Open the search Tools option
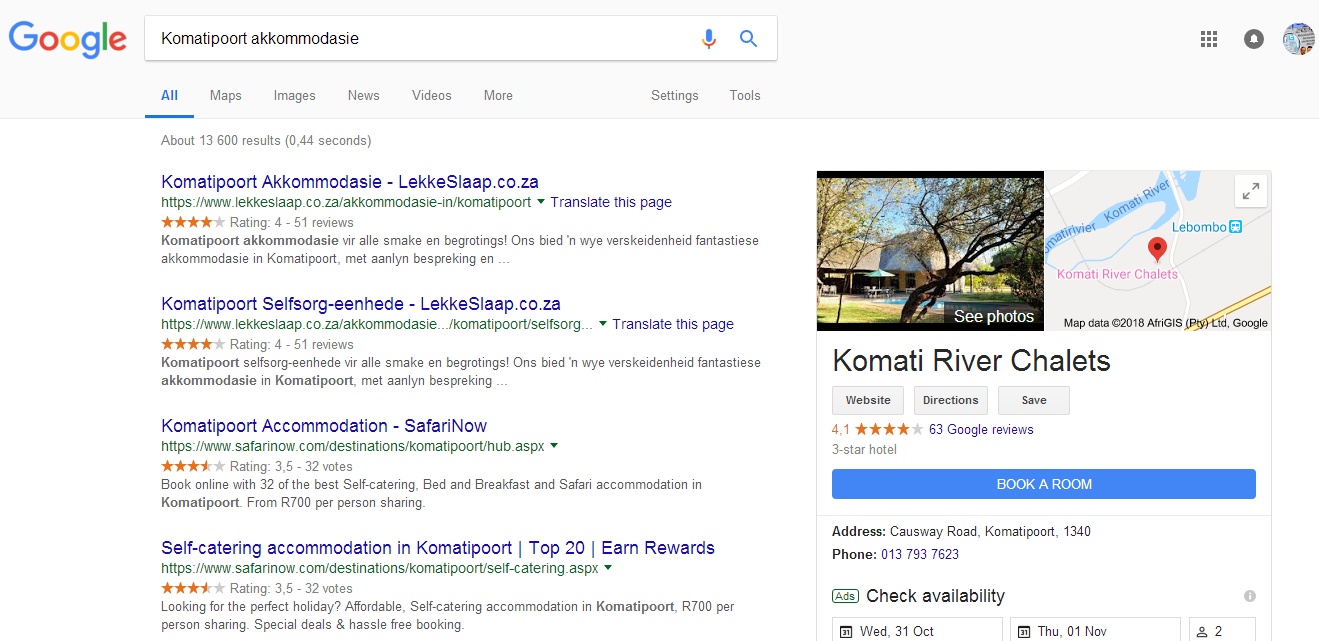This screenshot has width=1319, height=641. coord(745,96)
